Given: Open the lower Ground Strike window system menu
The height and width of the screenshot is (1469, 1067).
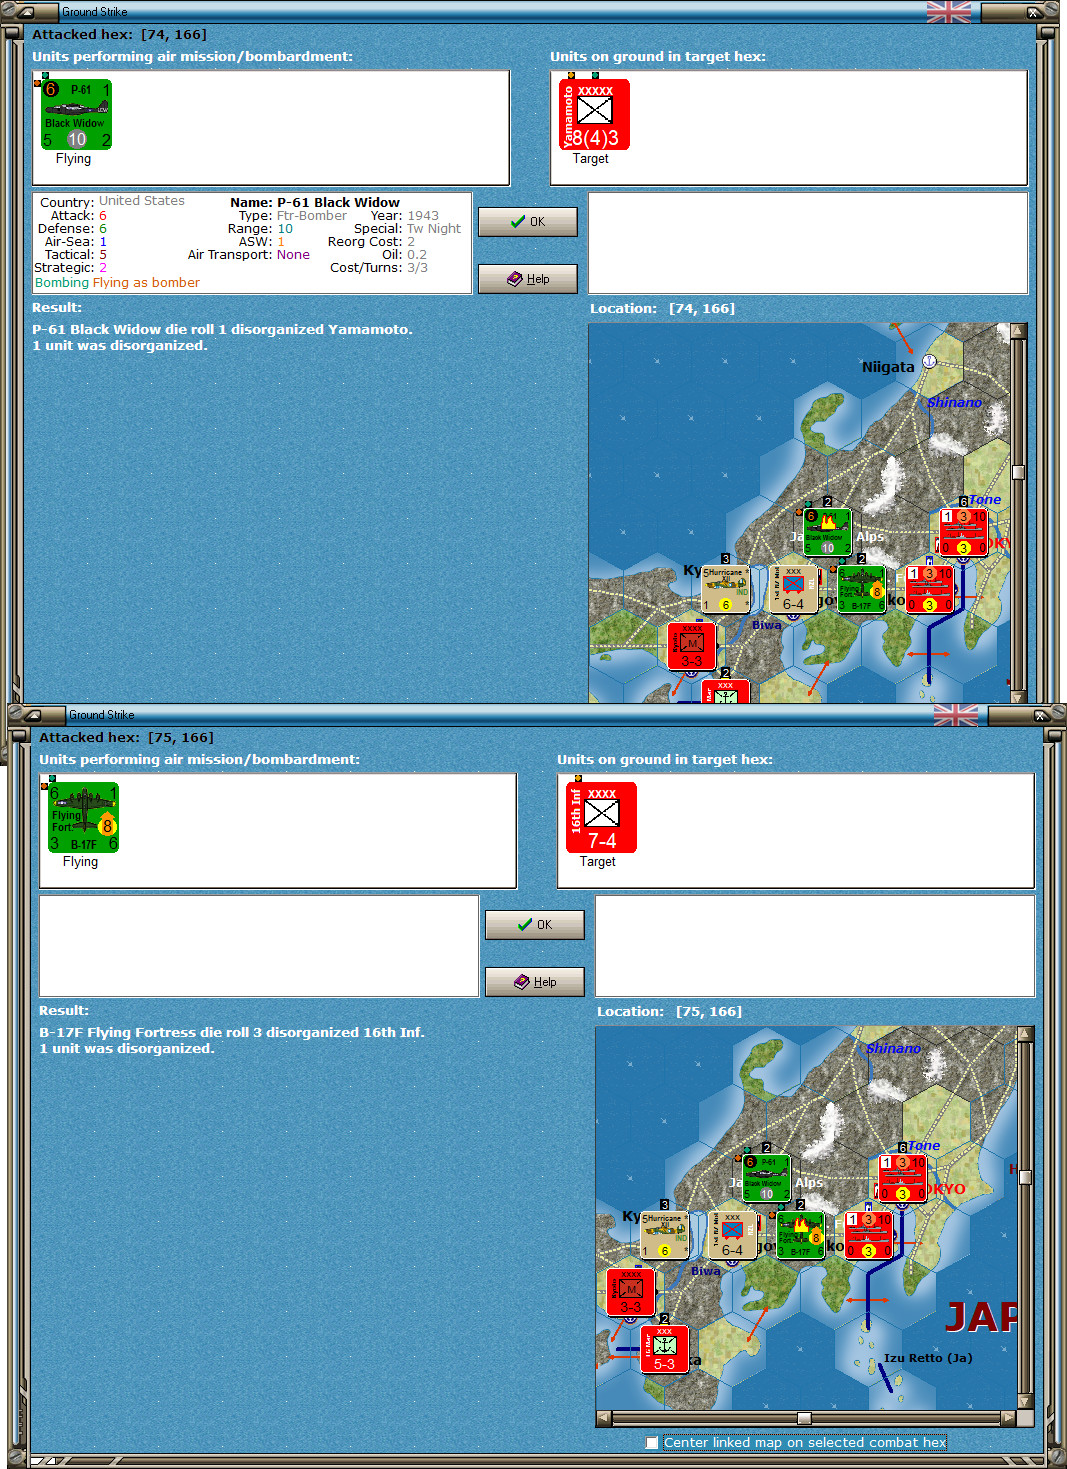Looking at the screenshot, I should tap(35, 715).
